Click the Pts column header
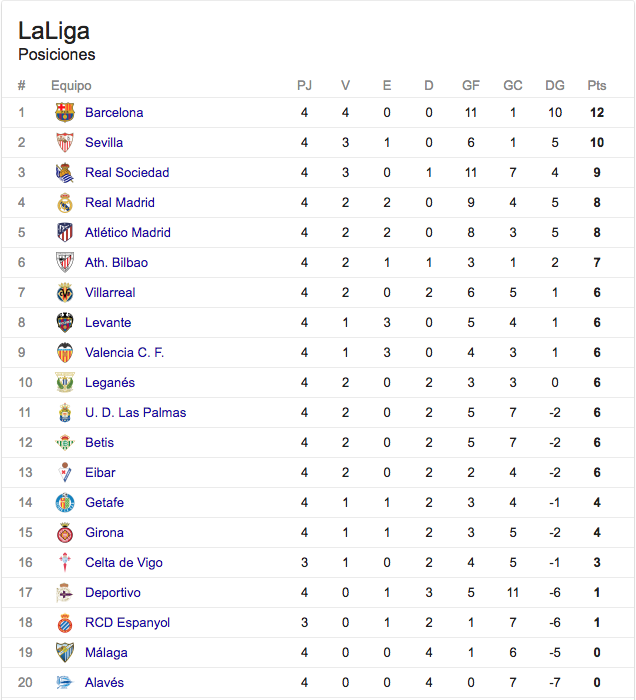Screen dimensions: 636x700 [x=597, y=85]
